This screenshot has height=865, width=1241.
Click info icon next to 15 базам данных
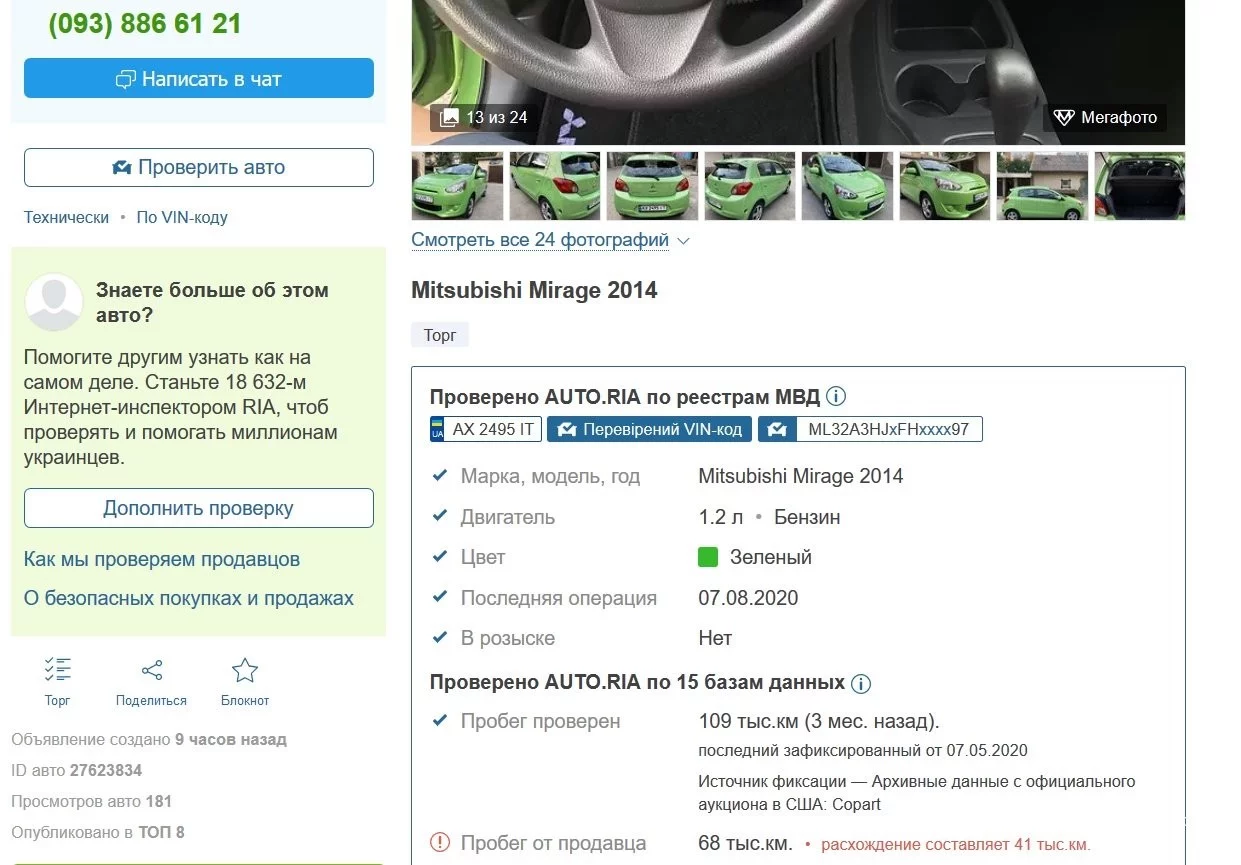tap(860, 684)
